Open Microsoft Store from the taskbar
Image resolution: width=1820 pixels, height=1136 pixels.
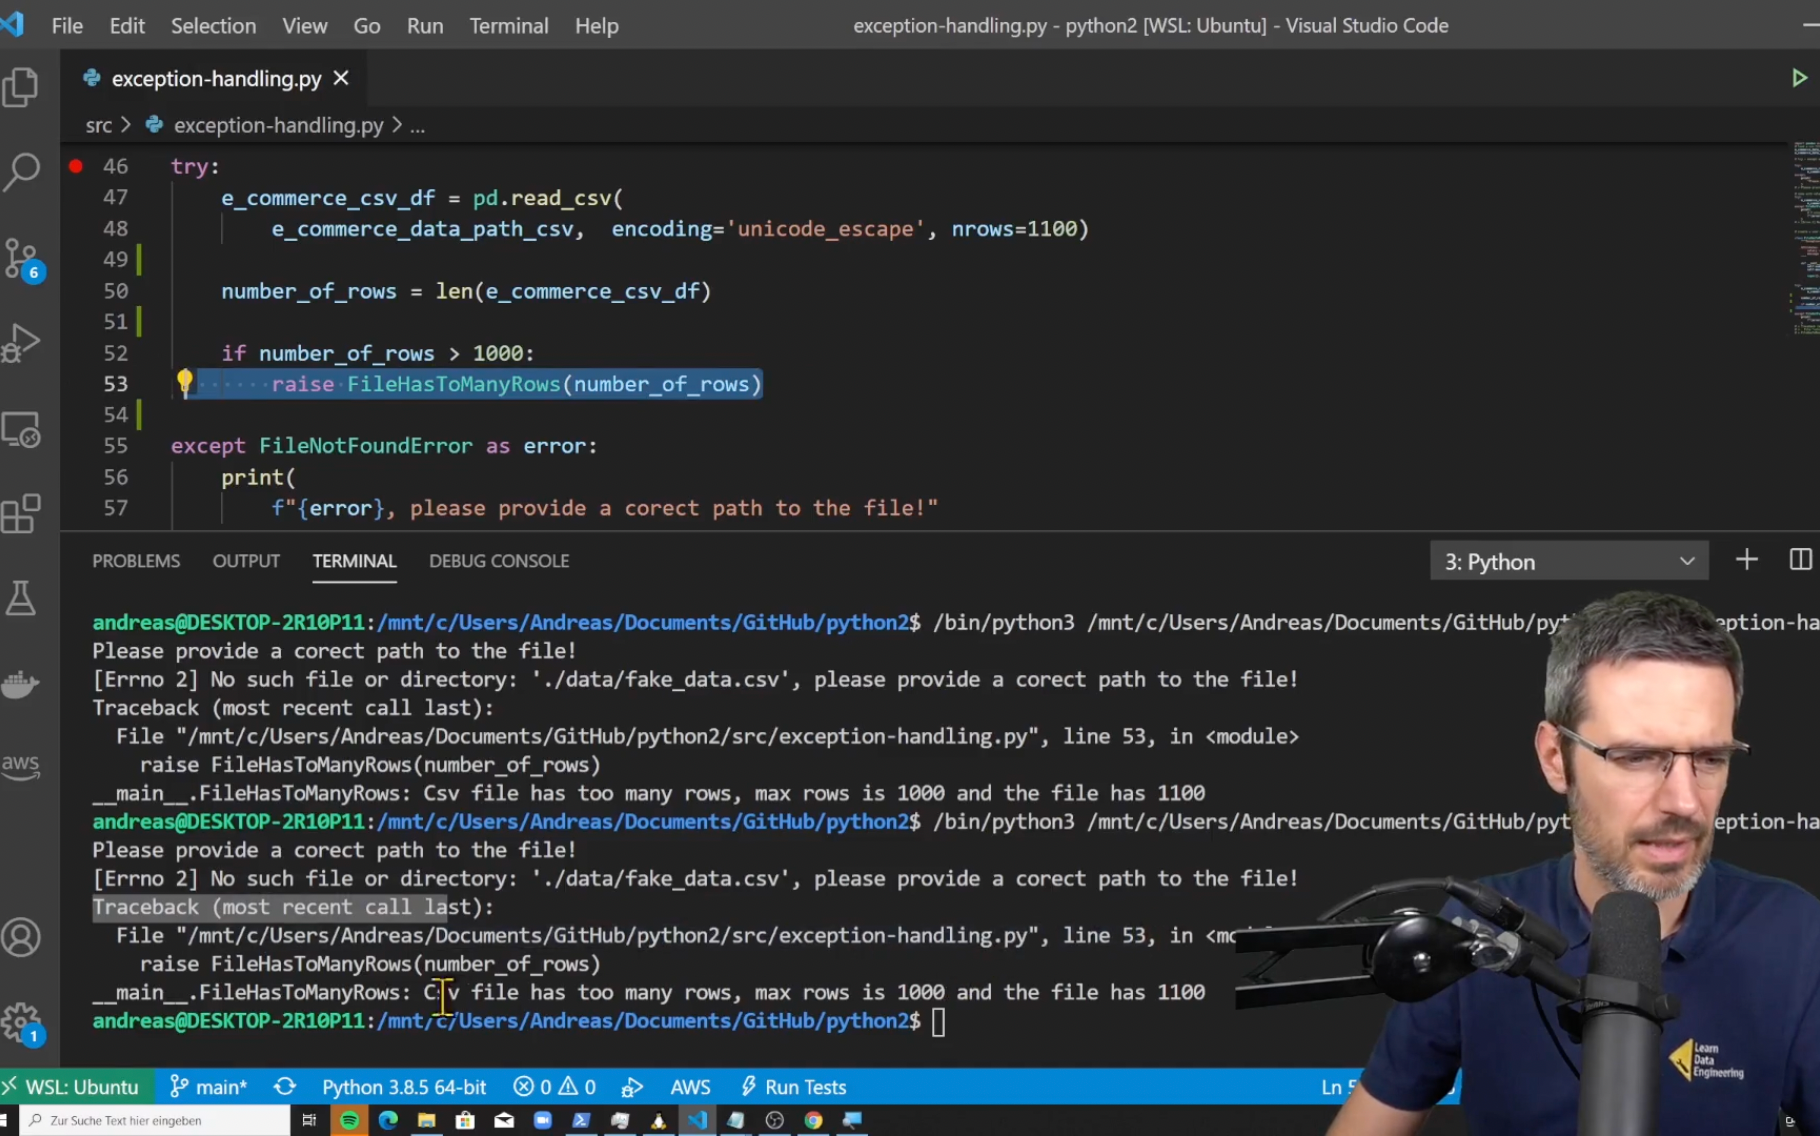tap(465, 1120)
